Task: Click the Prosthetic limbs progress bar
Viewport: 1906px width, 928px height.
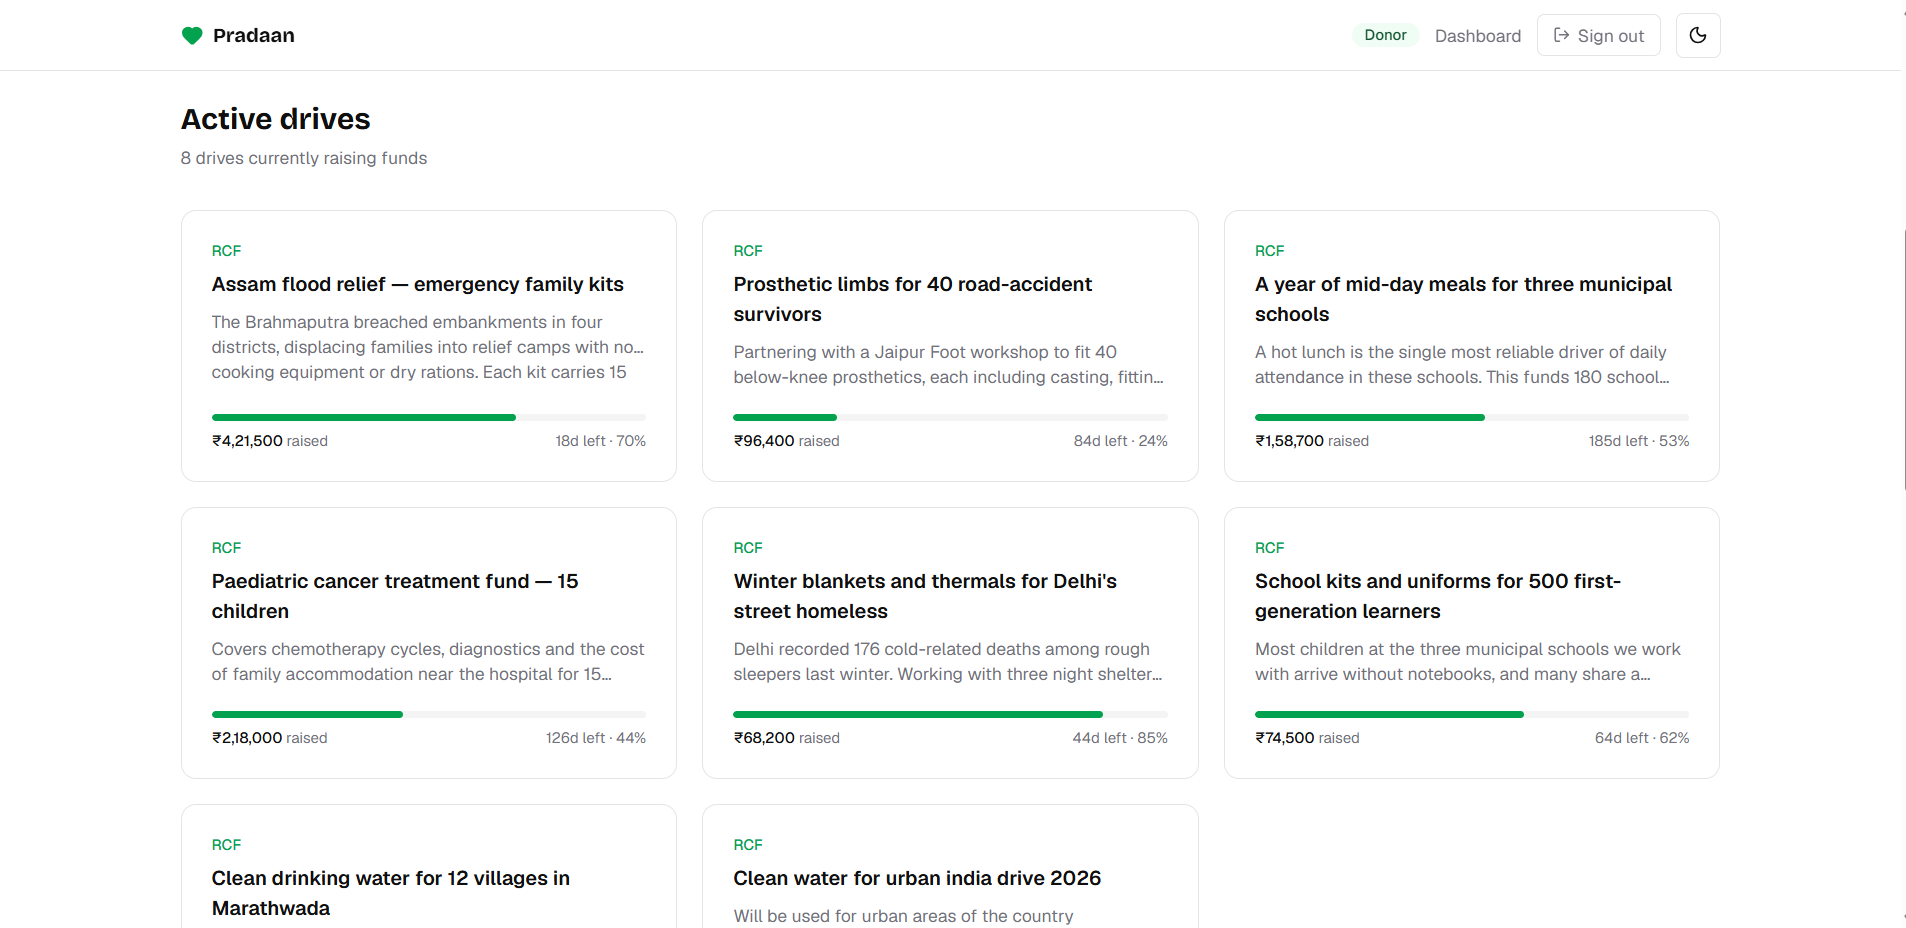Action: [950, 417]
